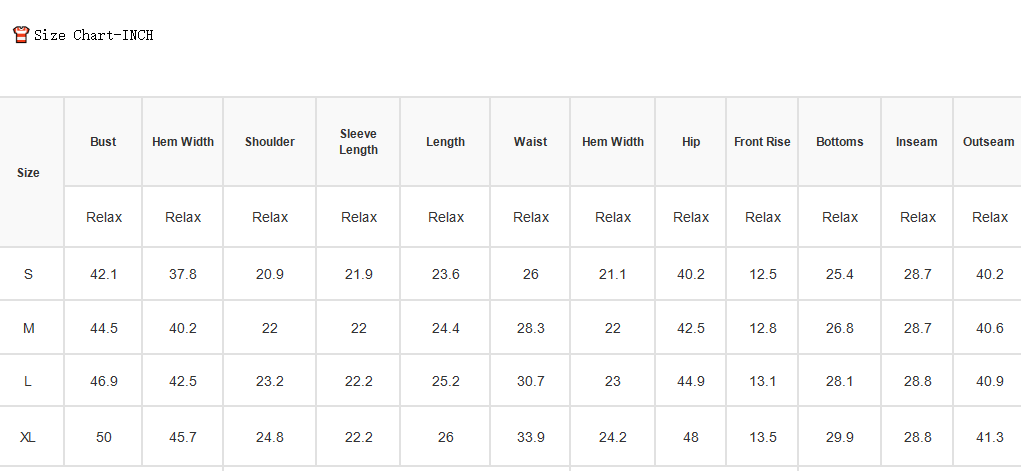This screenshot has height=471, width=1021.
Task: Click the Sleeve Length column header
Action: pos(358,141)
